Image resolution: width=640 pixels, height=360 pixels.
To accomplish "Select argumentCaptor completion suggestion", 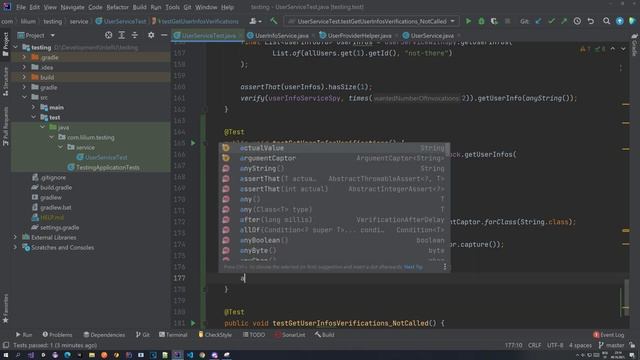I will coord(334,158).
